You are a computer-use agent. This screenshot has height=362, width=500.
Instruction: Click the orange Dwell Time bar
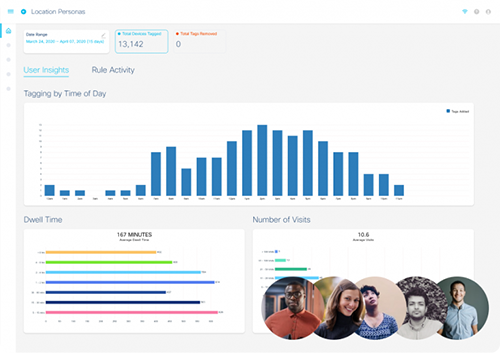(101, 252)
